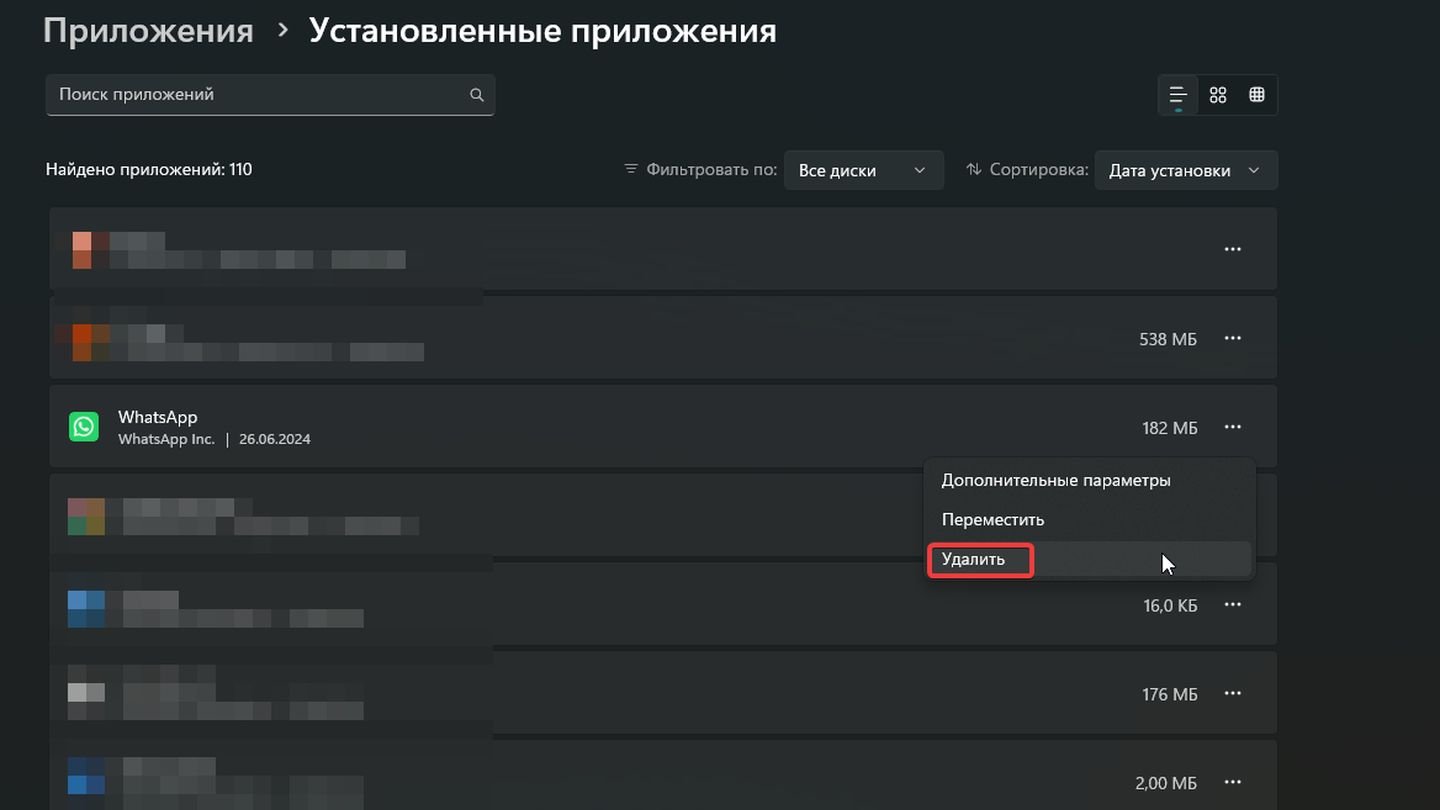This screenshot has width=1440, height=810.
Task: Click the Найдено приложений: 110 text
Action: point(149,170)
